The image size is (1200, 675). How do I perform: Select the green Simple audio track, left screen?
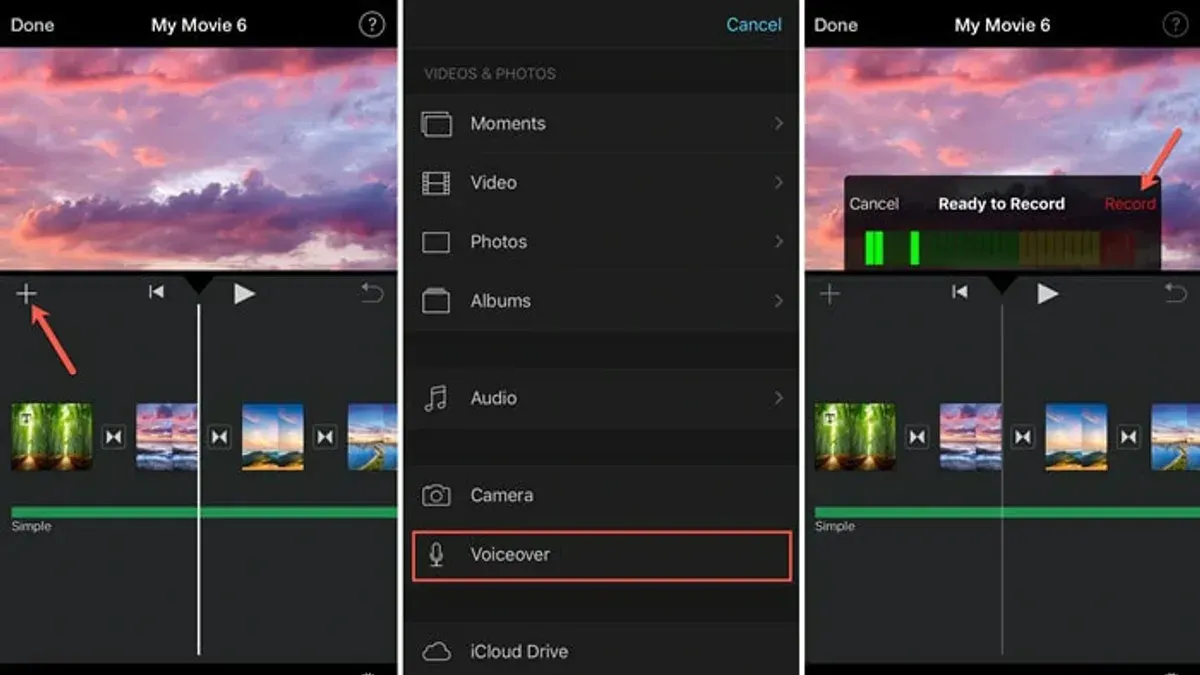pyautogui.click(x=204, y=512)
